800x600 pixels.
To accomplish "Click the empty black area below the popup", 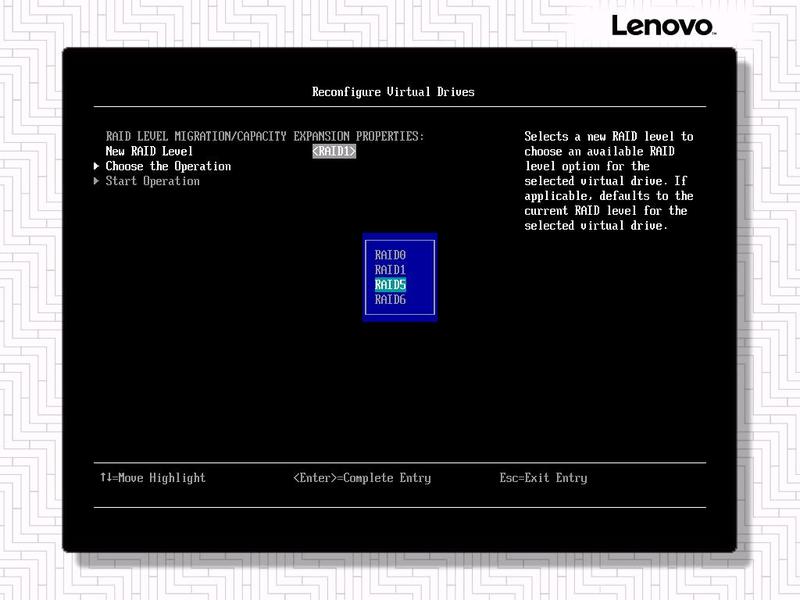I will pos(400,390).
